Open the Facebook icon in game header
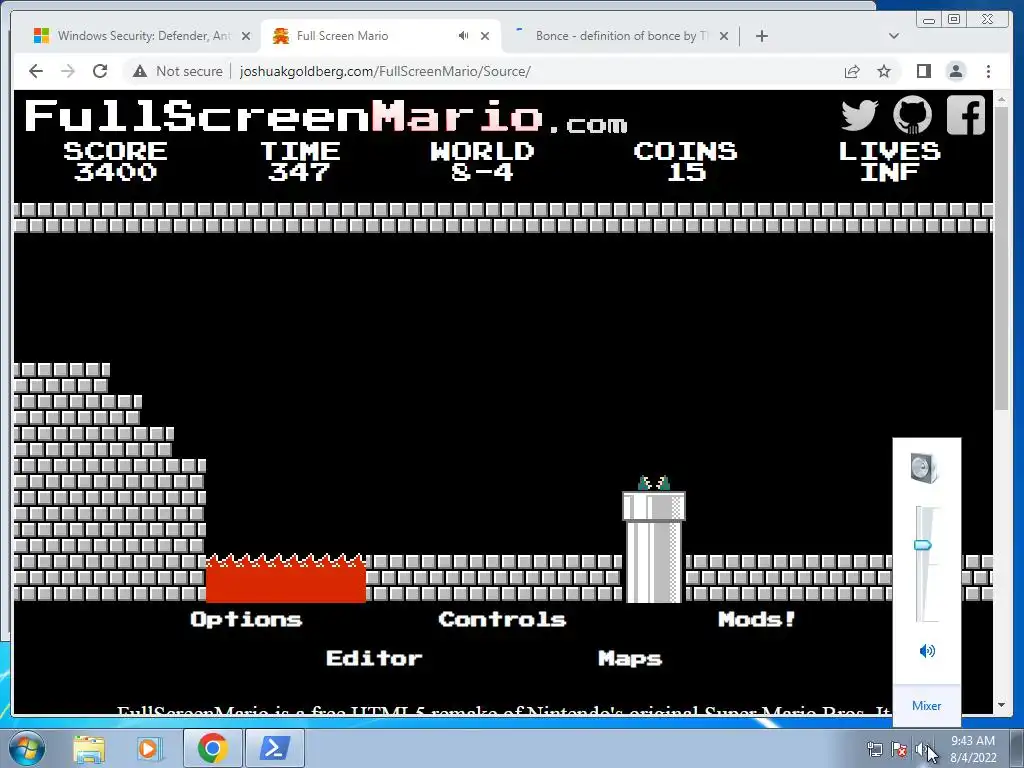The width and height of the screenshot is (1024, 768). [x=965, y=116]
